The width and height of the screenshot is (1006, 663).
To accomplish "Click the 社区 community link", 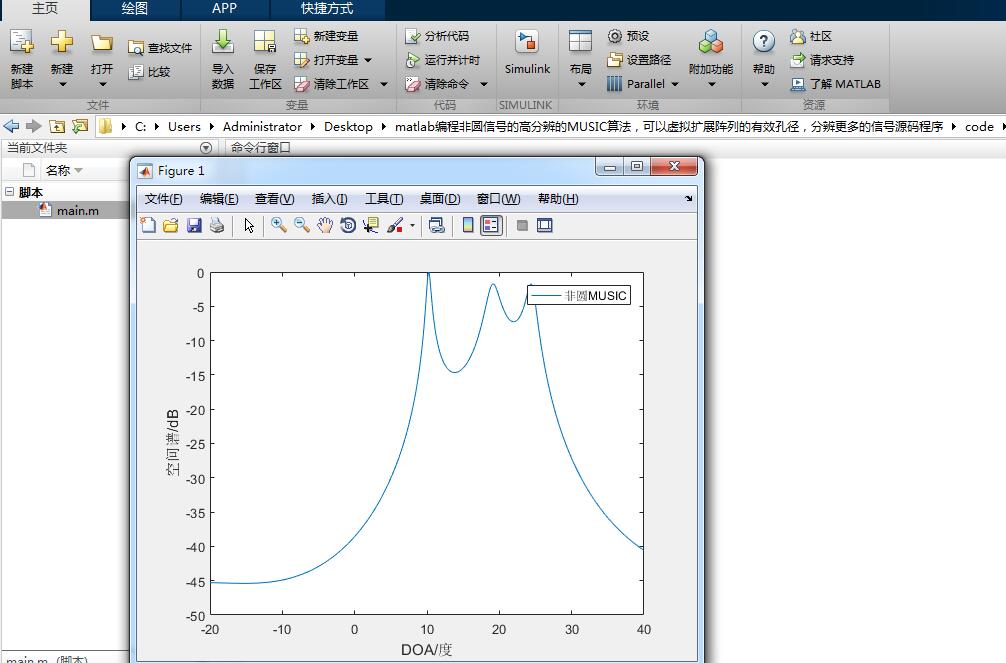I will tap(811, 36).
